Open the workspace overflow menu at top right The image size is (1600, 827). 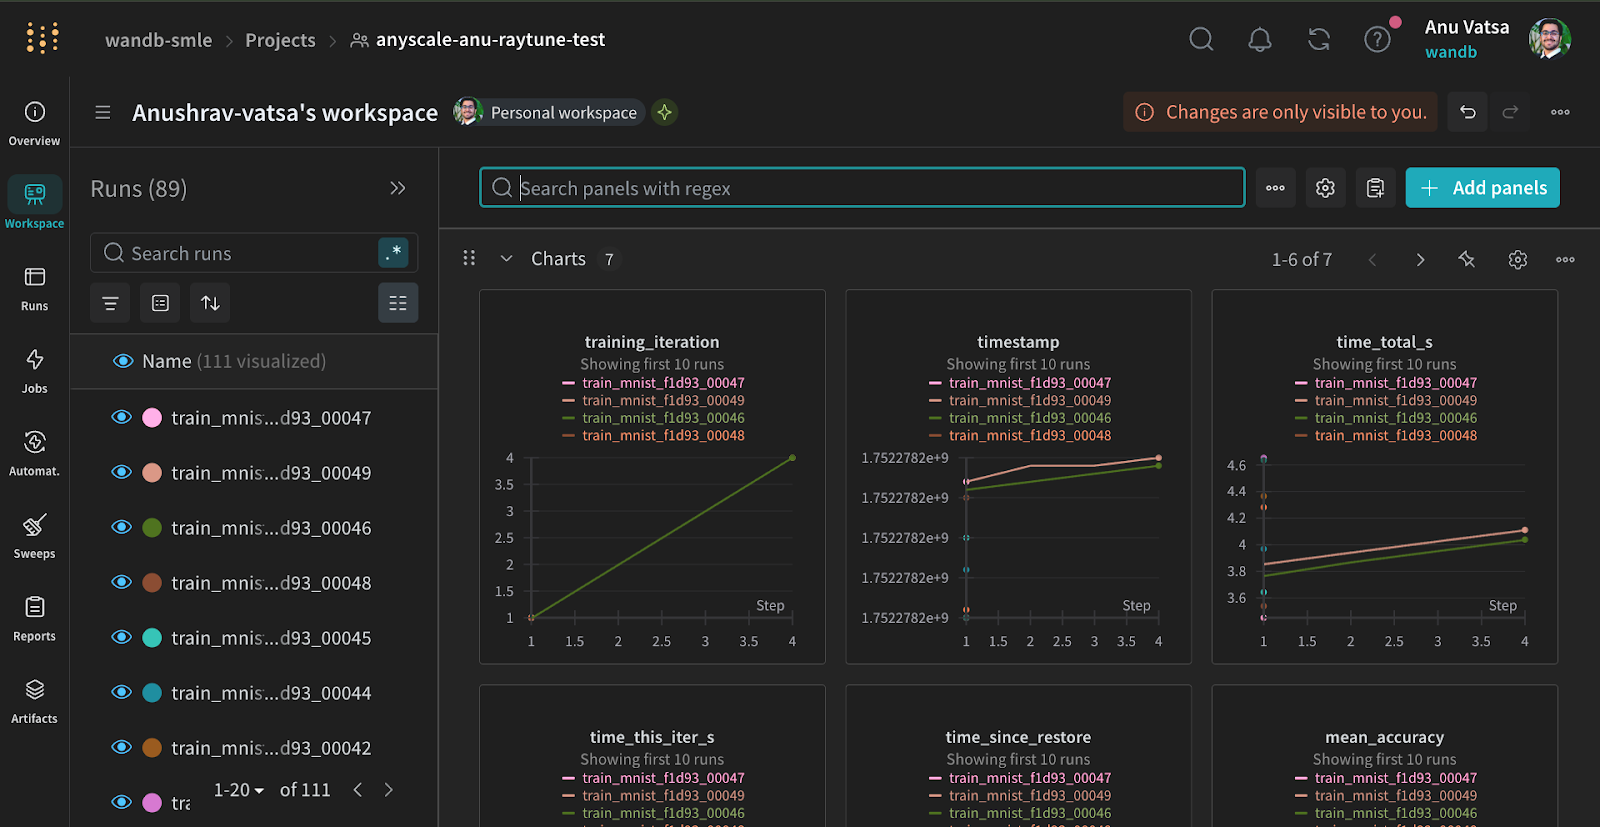pyautogui.click(x=1560, y=112)
